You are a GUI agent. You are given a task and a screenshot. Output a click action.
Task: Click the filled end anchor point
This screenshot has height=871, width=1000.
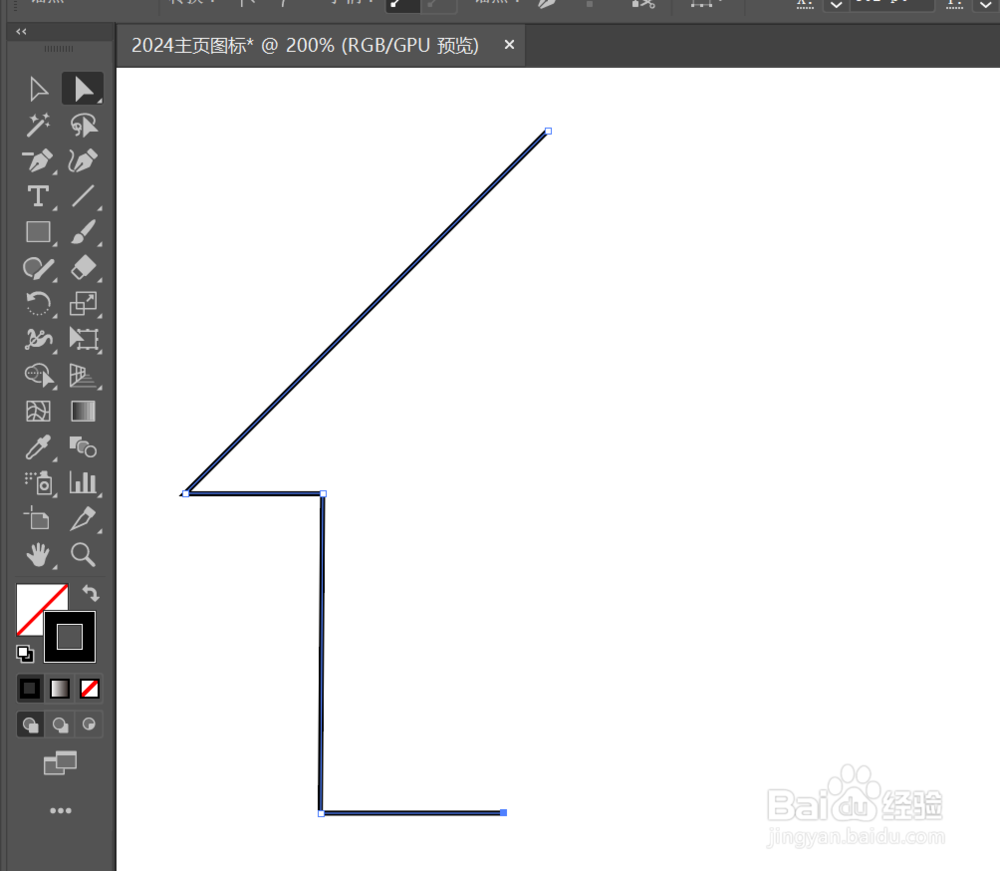pyautogui.click(x=503, y=812)
